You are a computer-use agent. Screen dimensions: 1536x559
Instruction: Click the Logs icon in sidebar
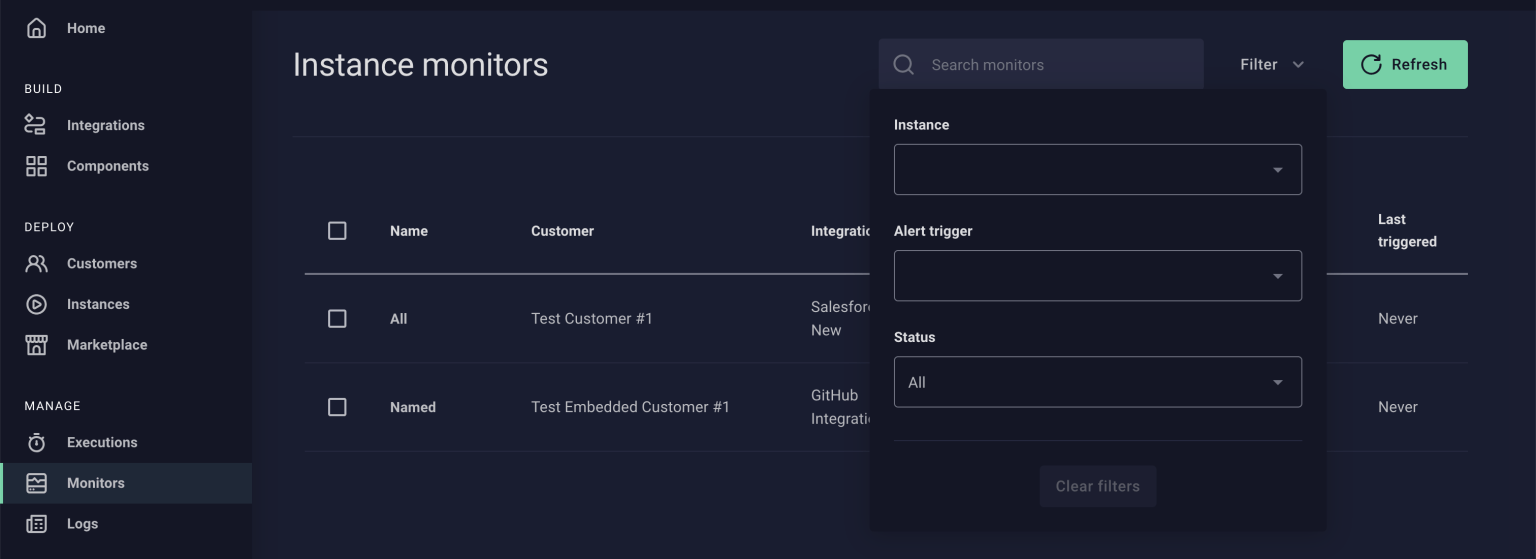[36, 524]
